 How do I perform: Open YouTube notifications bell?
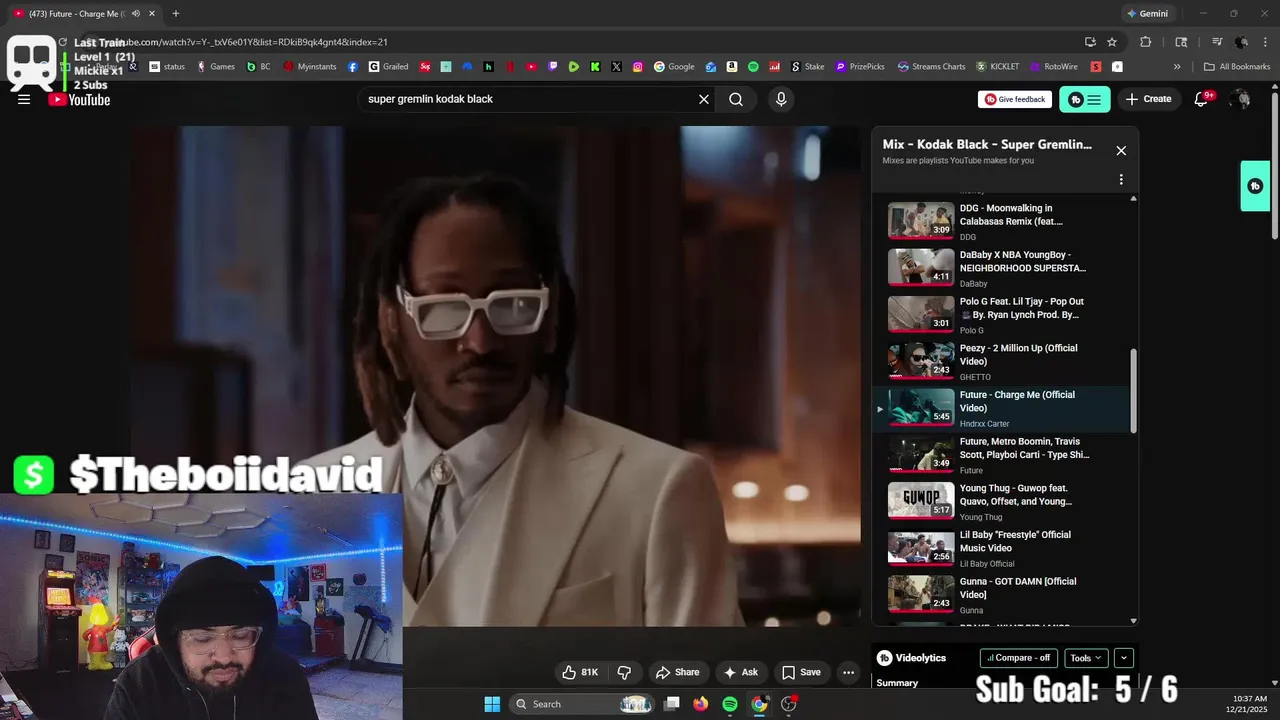pos(1202,99)
